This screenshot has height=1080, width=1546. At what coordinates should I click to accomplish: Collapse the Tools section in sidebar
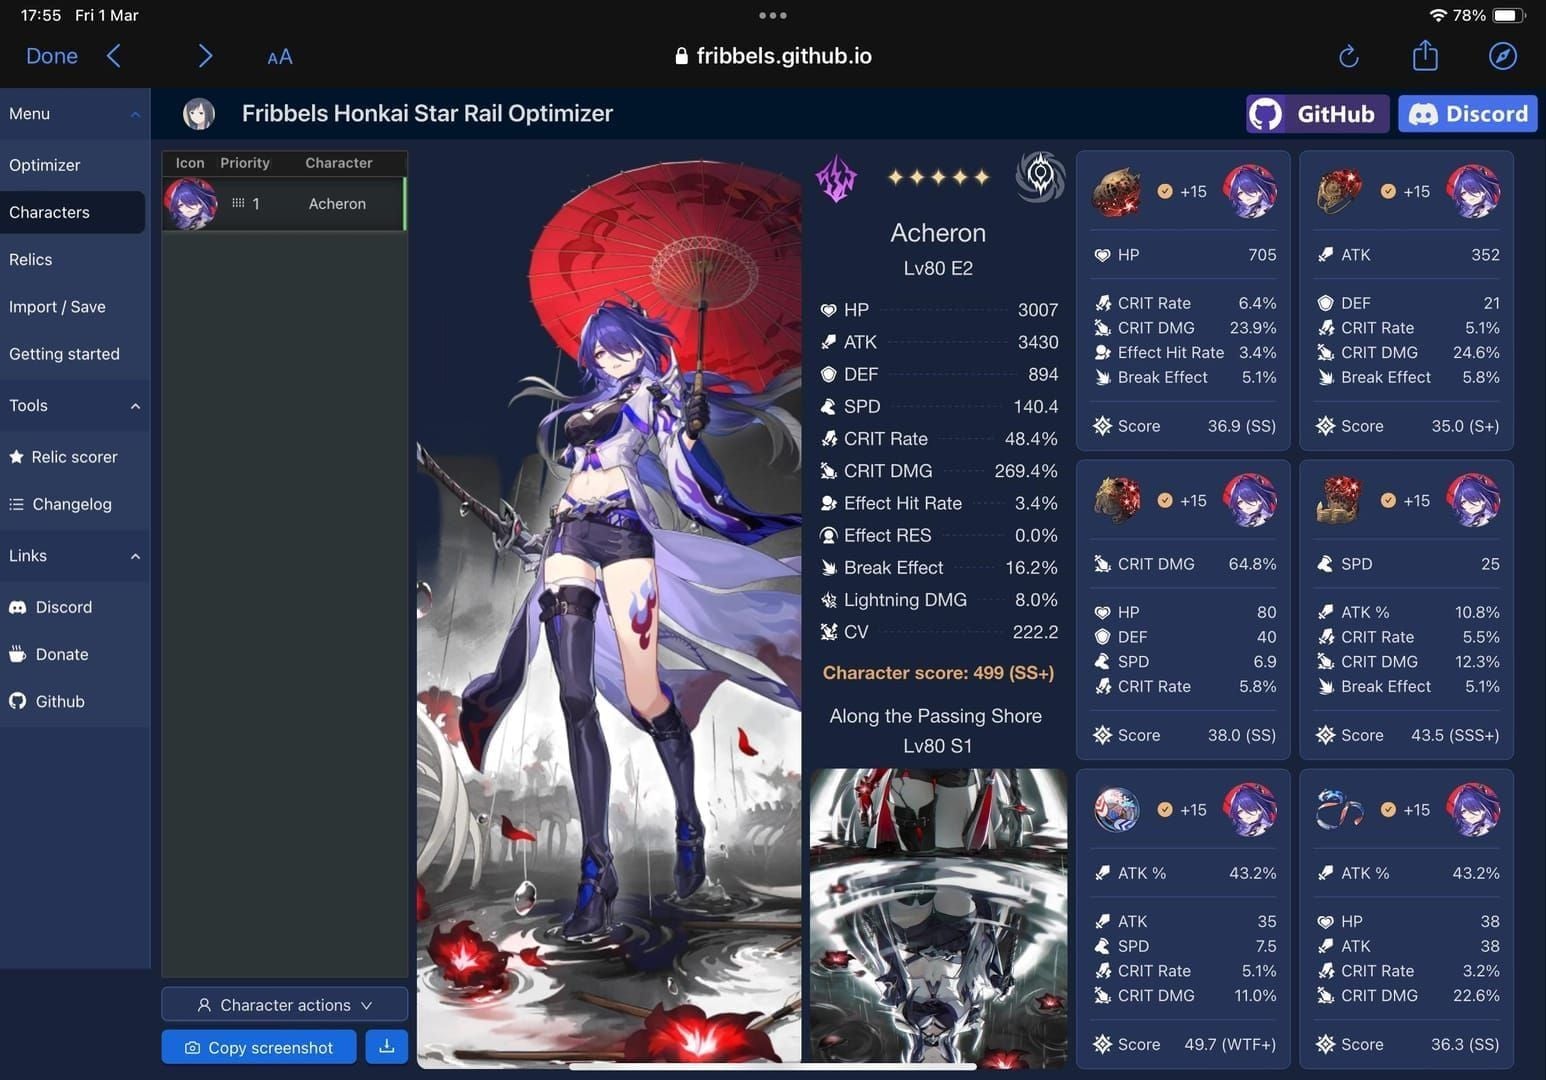coord(135,406)
